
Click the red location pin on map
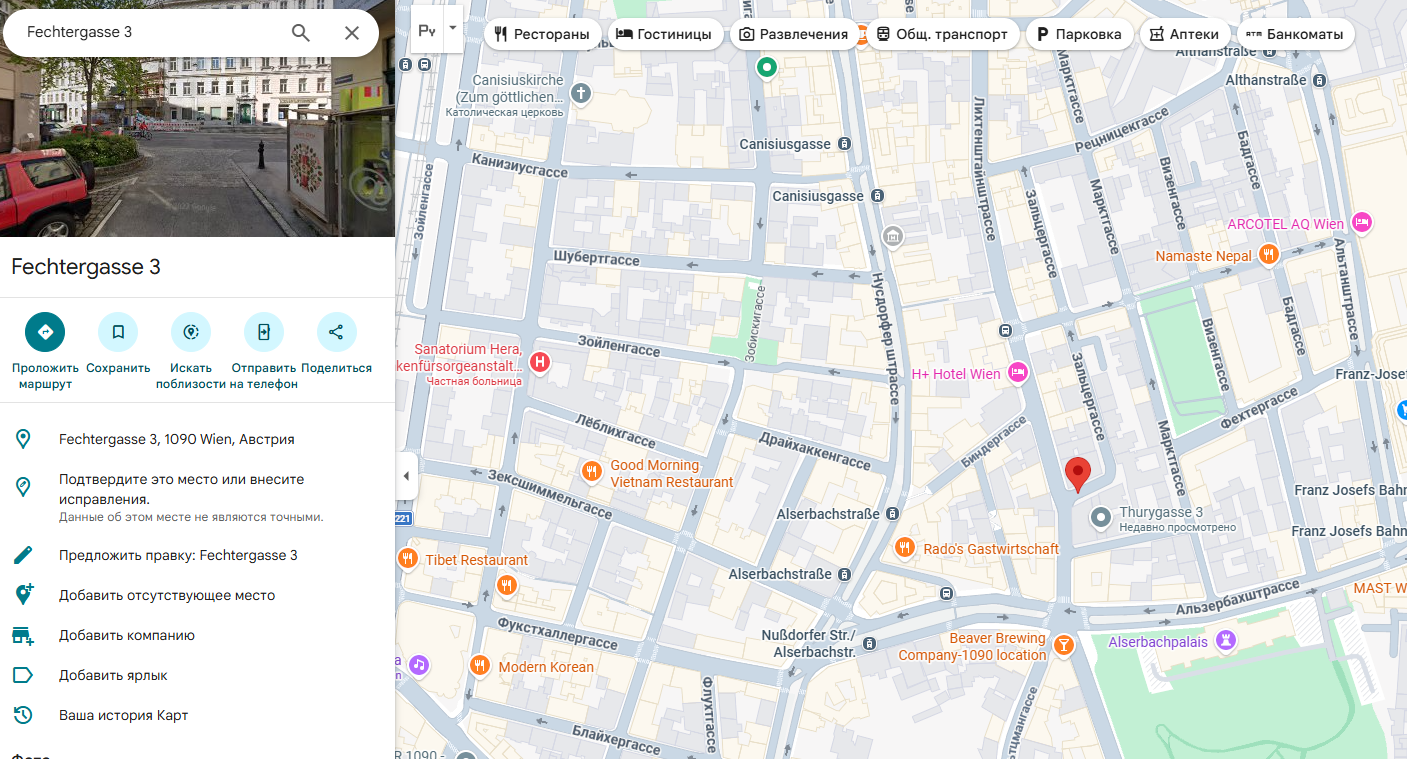point(1077,474)
